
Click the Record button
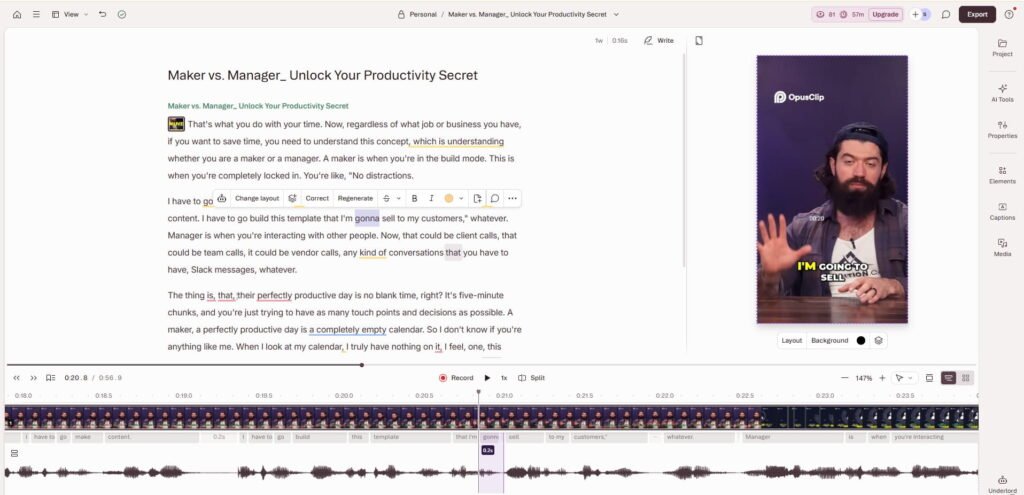coord(456,377)
